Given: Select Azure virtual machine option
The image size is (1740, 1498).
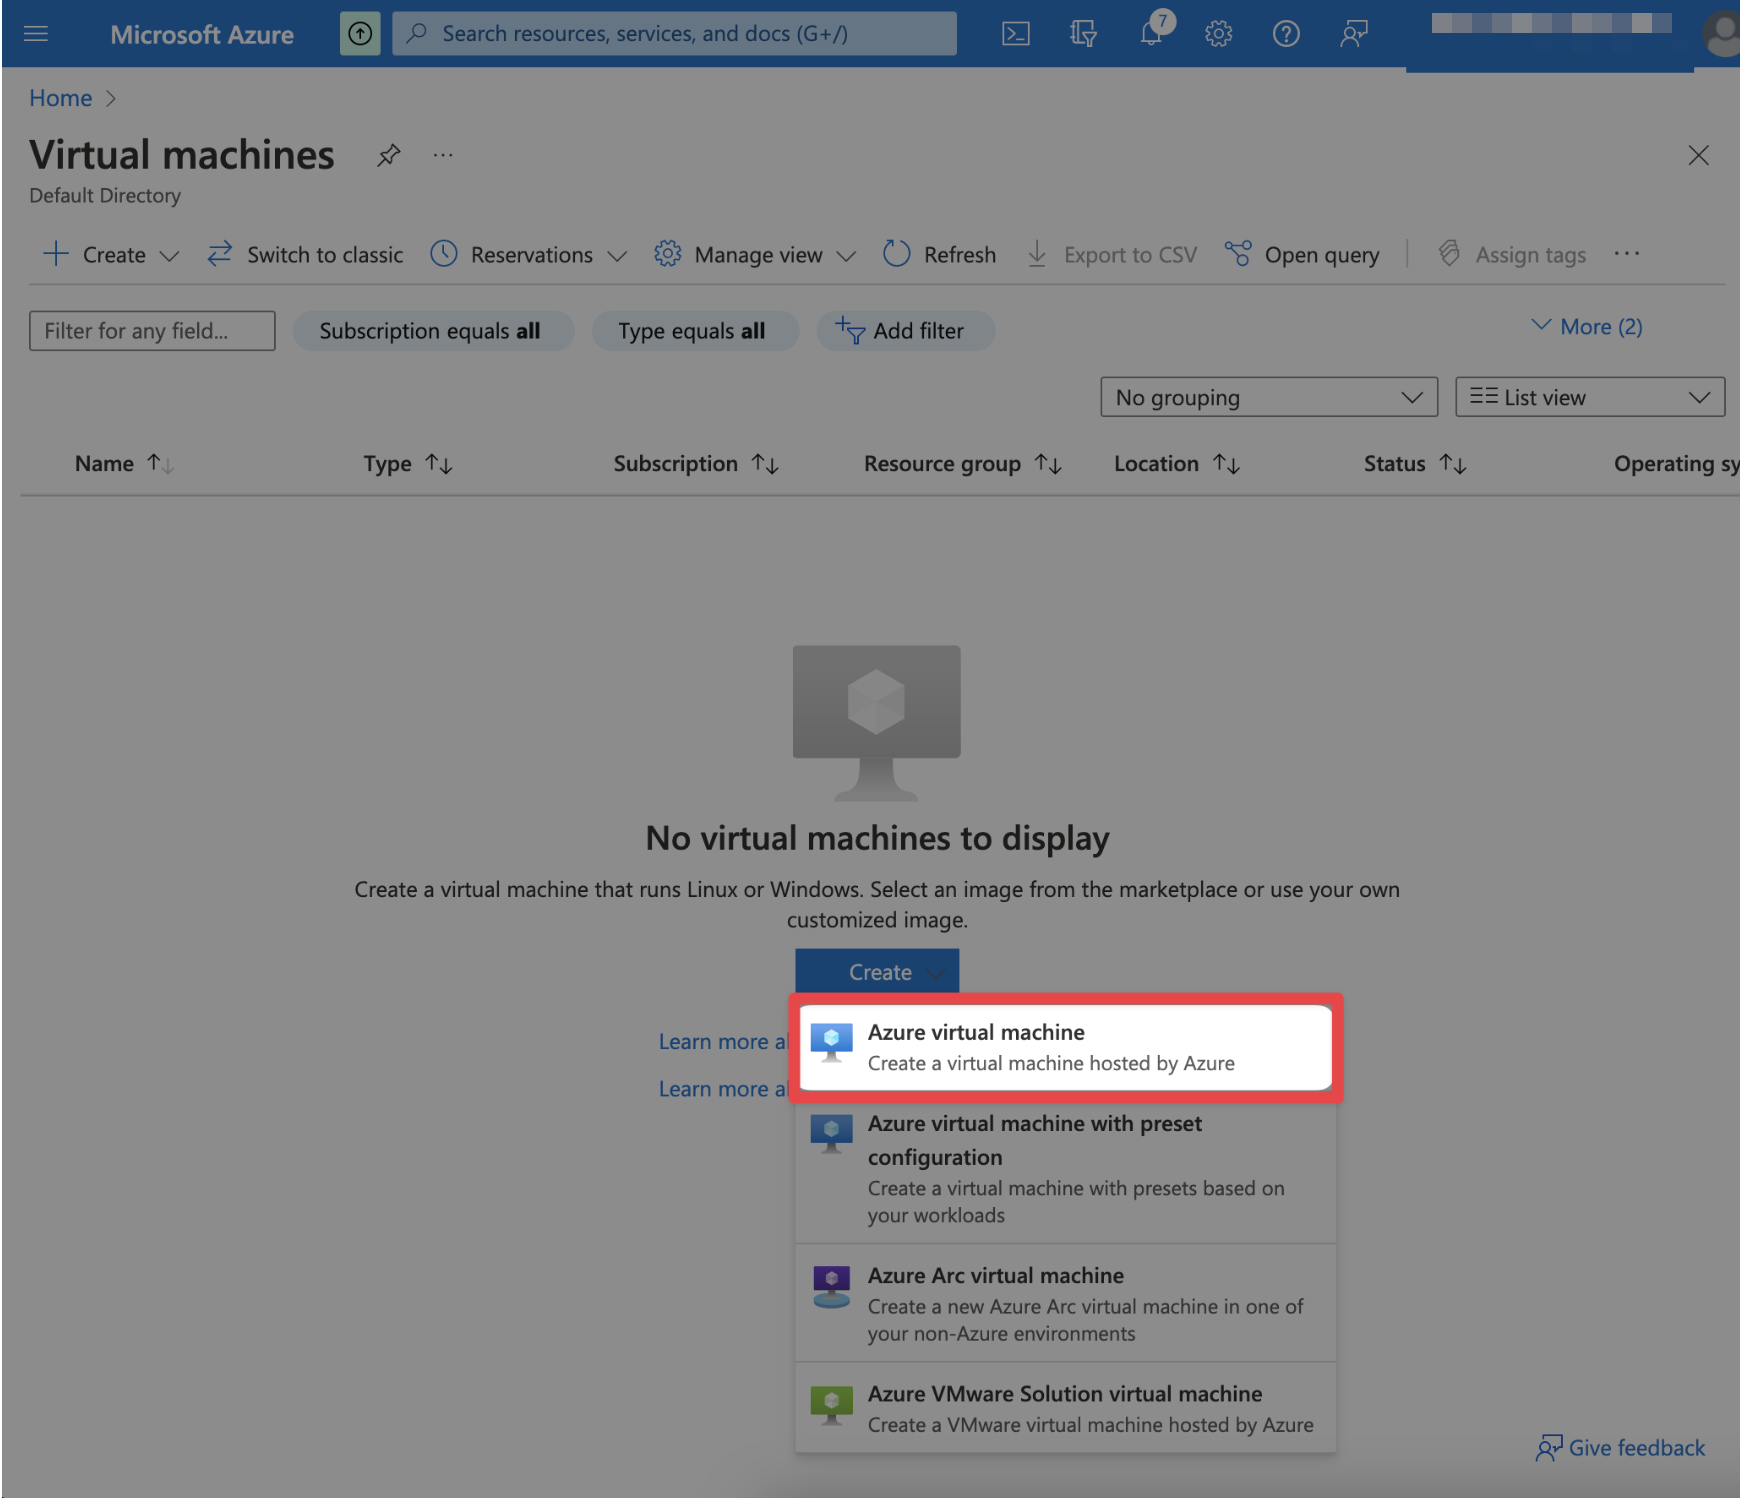Looking at the screenshot, I should click(1066, 1048).
